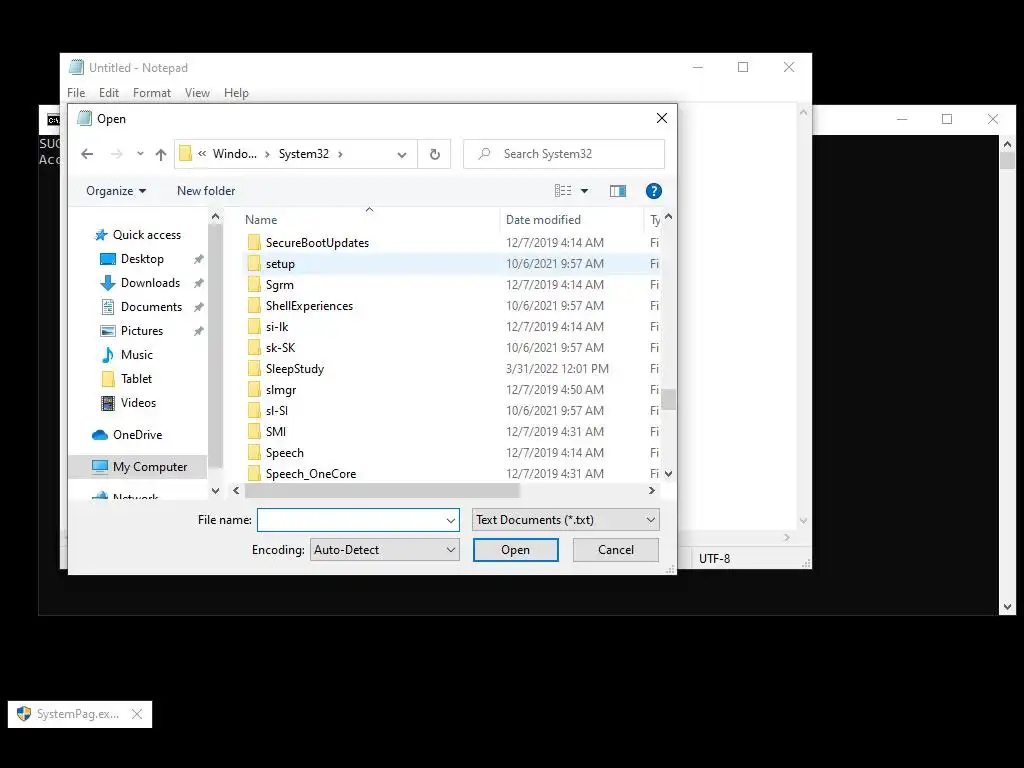
Task: Open Notepad View menu
Action: pyautogui.click(x=197, y=93)
